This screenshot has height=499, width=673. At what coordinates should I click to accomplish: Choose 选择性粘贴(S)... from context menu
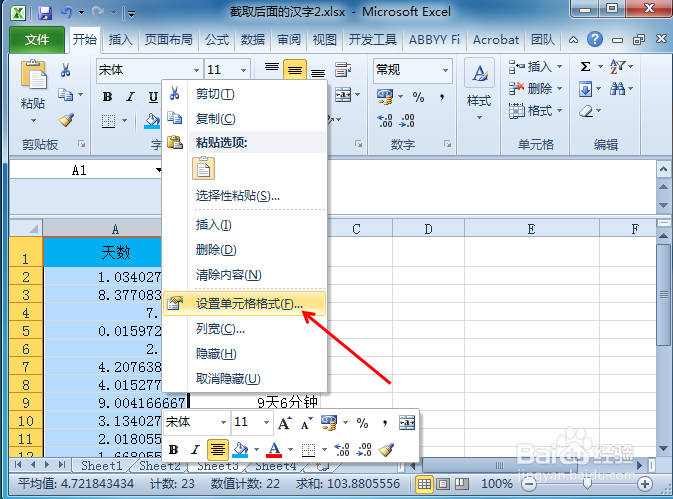pyautogui.click(x=244, y=196)
